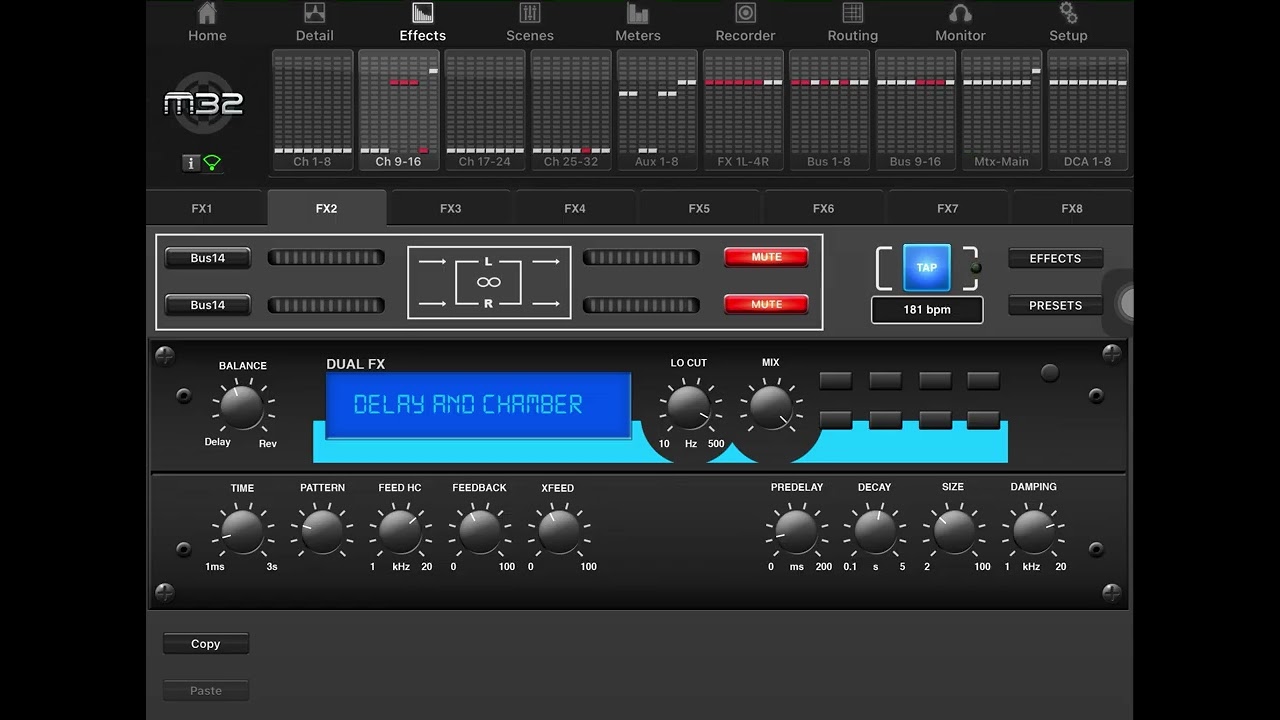Image resolution: width=1280 pixels, height=720 pixels.
Task: Click the DECAY knob
Action: point(875,531)
